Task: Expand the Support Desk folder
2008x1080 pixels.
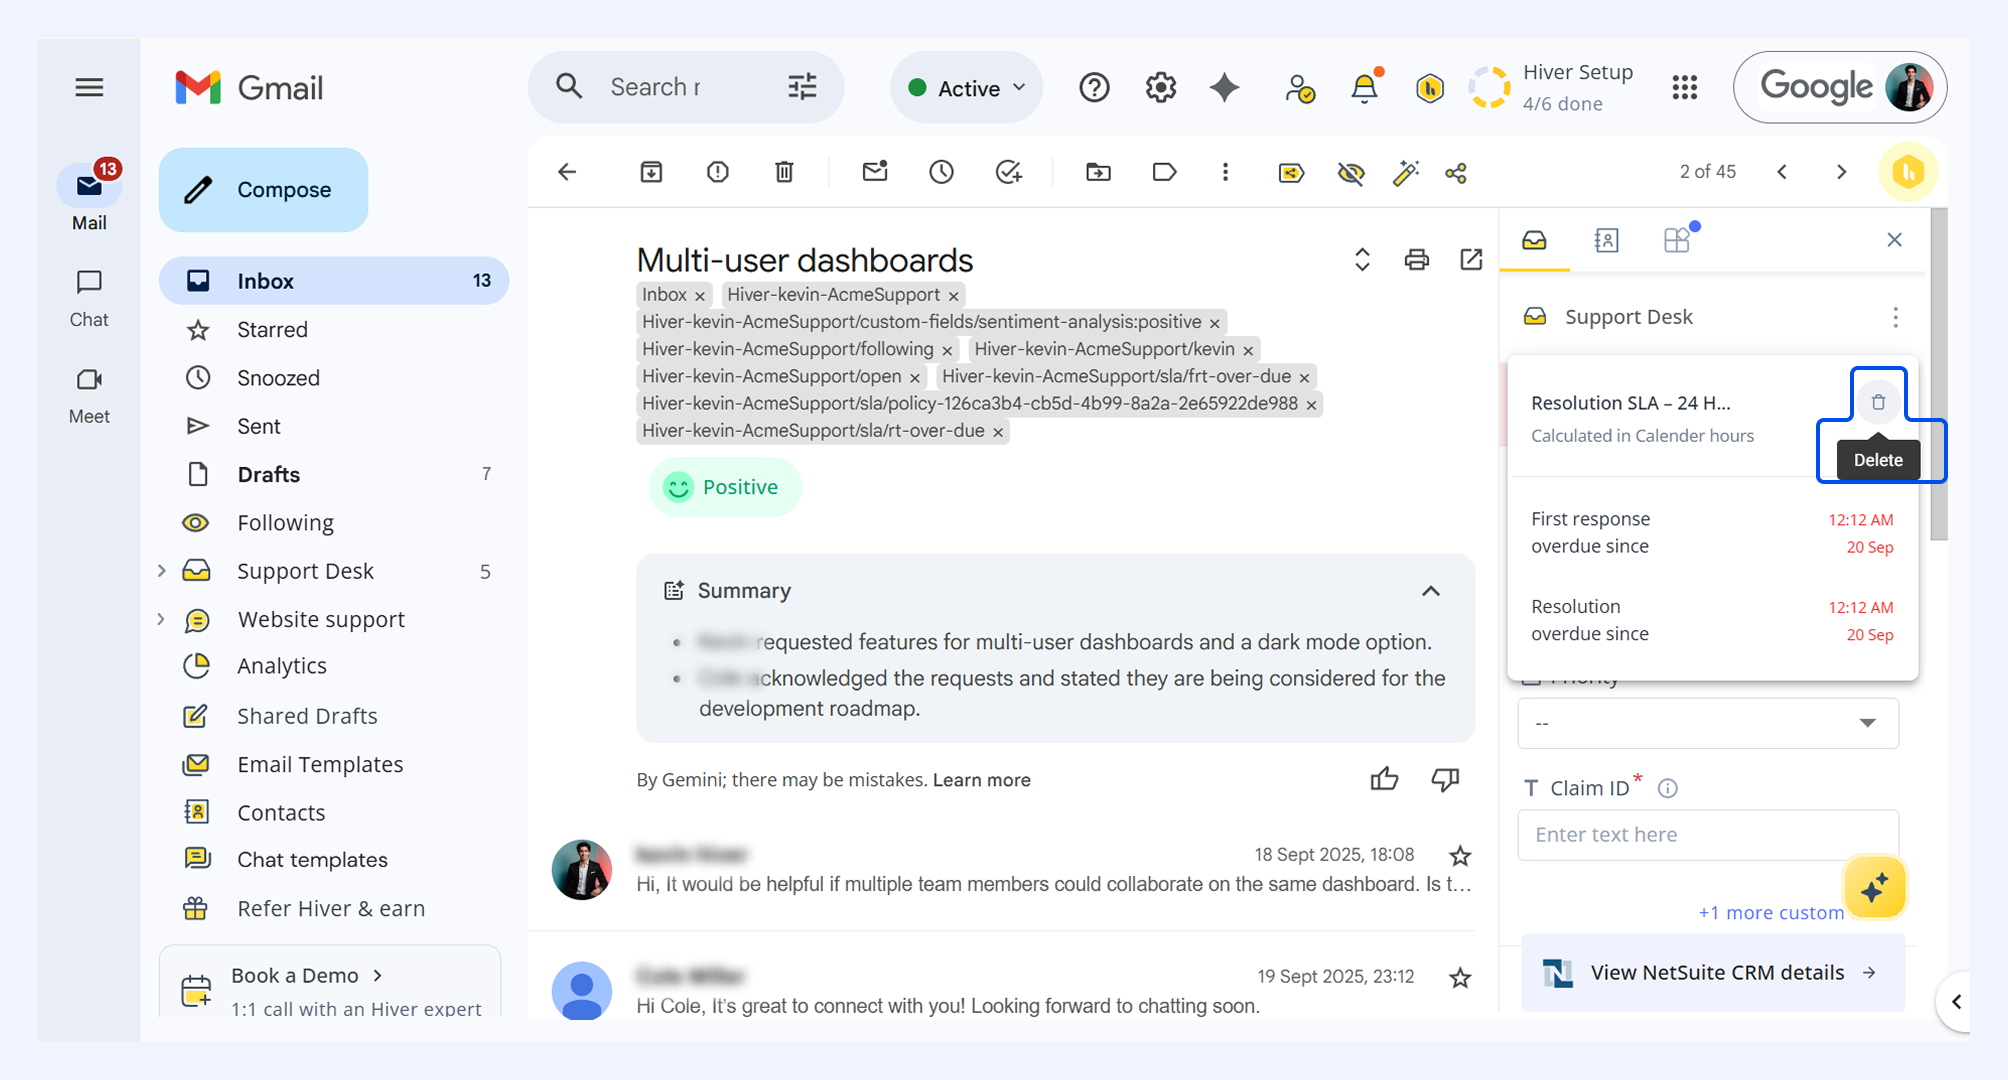Action: tap(161, 571)
